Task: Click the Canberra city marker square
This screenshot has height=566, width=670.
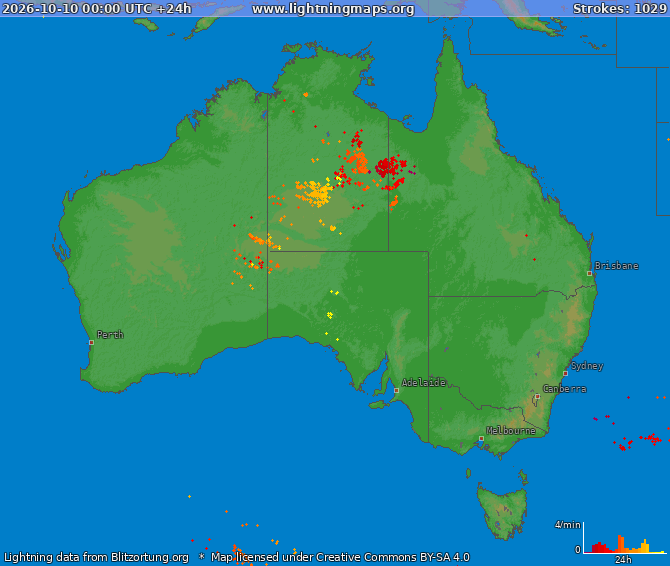Action: click(537, 396)
